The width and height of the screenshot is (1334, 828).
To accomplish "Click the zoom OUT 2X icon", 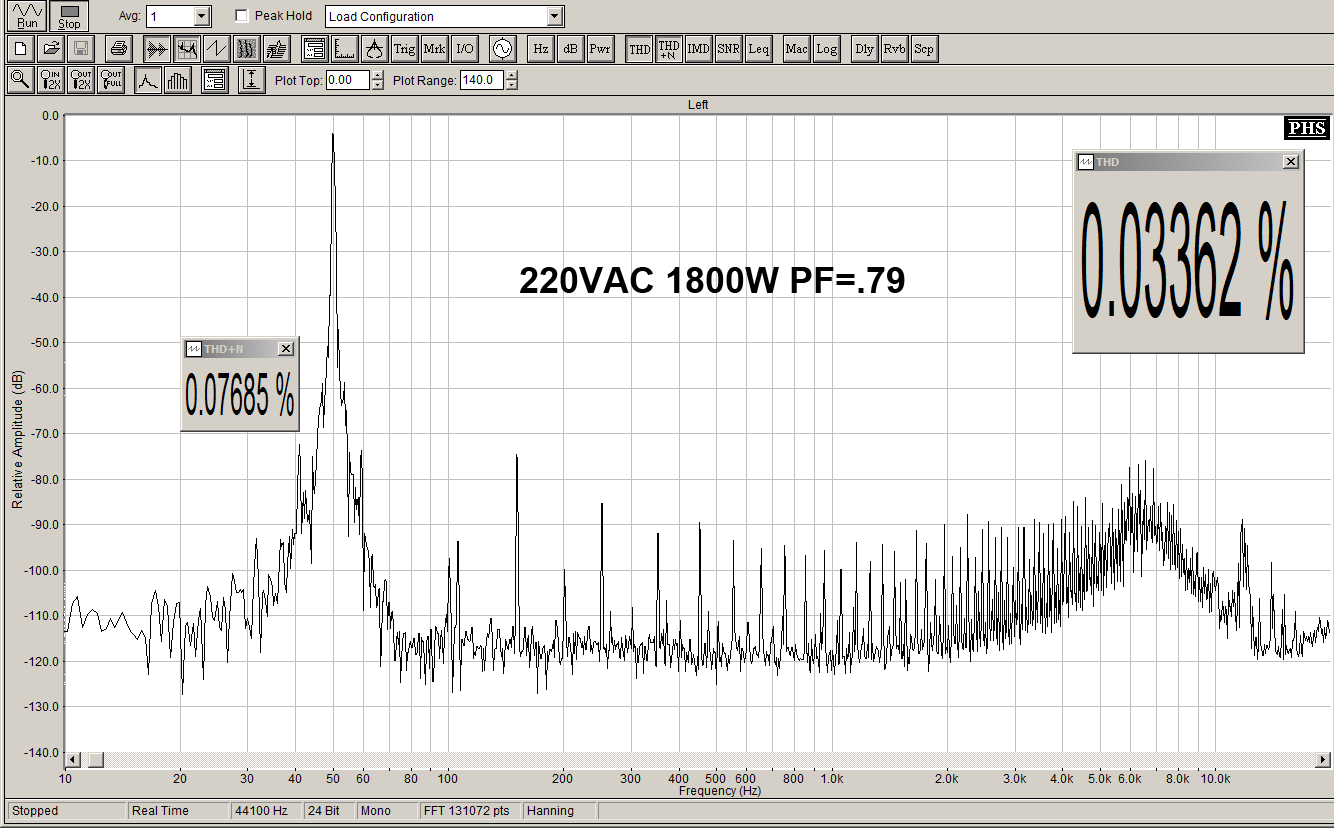I will (81, 80).
